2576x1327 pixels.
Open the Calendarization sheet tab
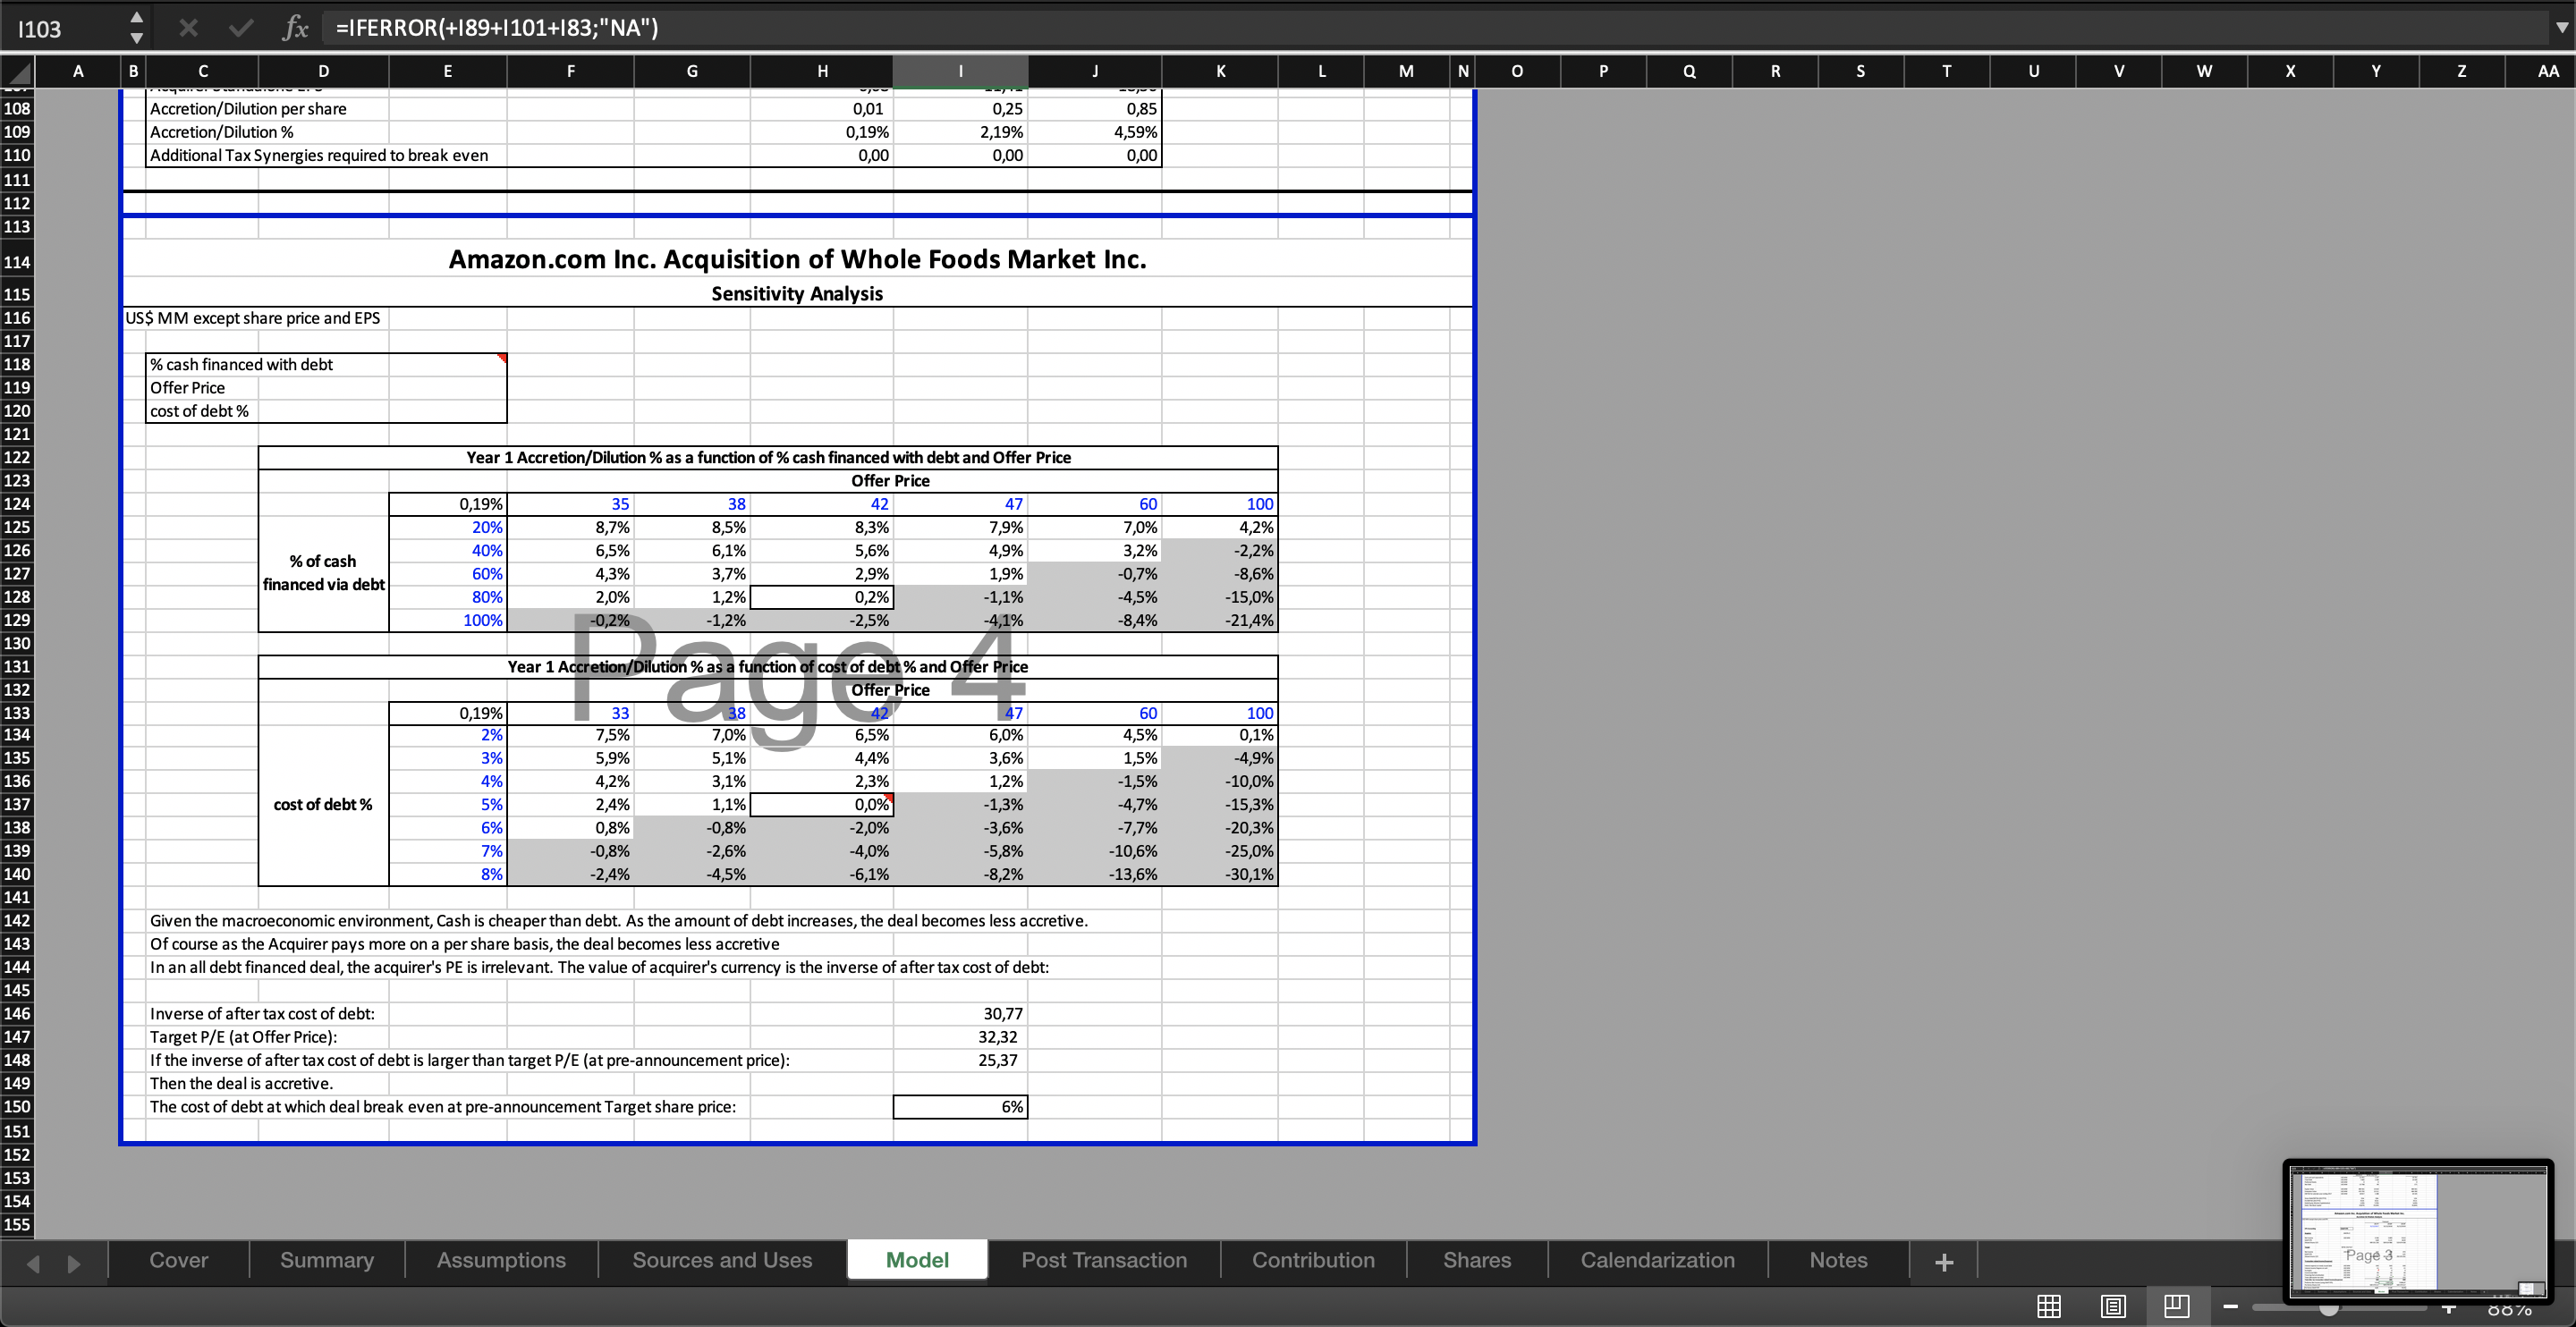click(x=1657, y=1260)
